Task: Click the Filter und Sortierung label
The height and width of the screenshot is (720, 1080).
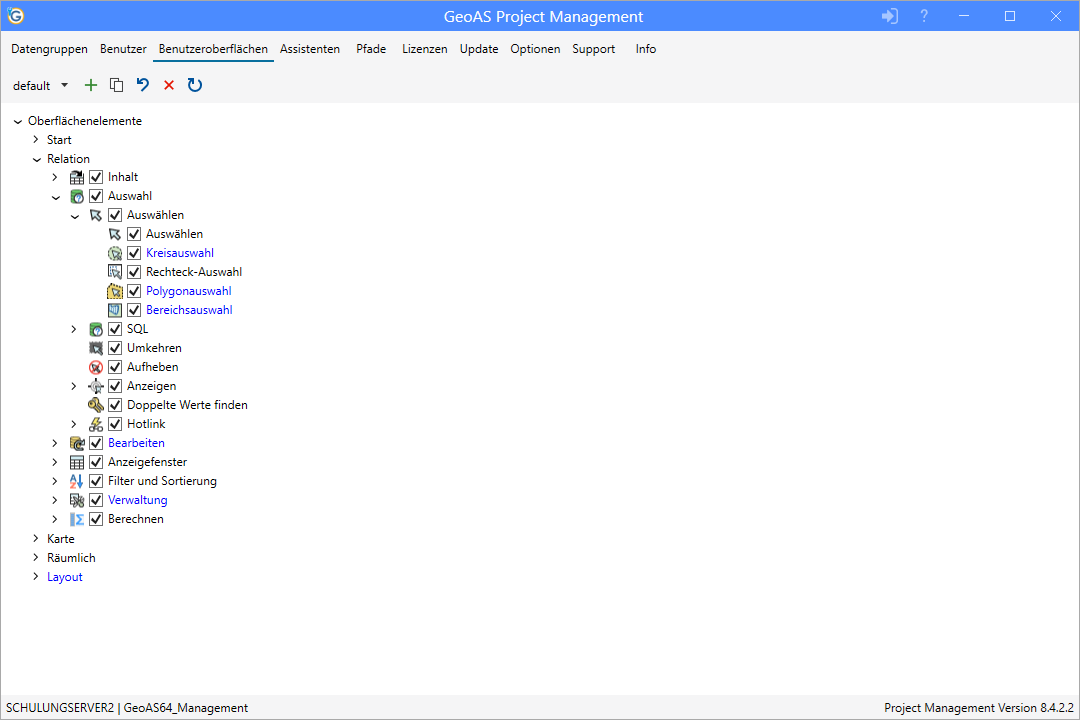Action: click(x=163, y=481)
